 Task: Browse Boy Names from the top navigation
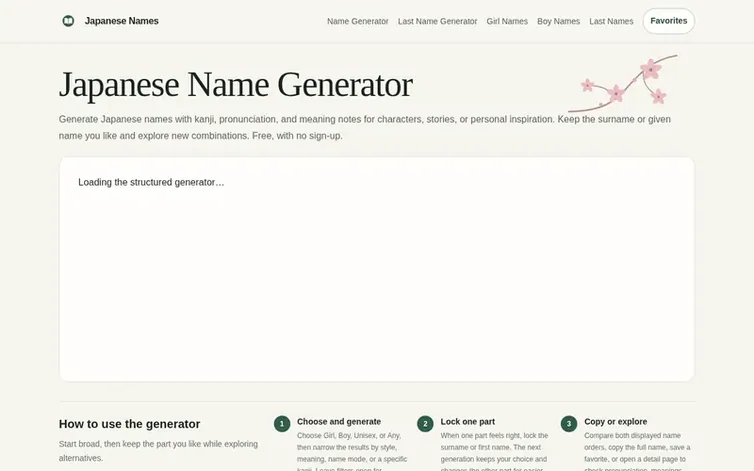558,21
